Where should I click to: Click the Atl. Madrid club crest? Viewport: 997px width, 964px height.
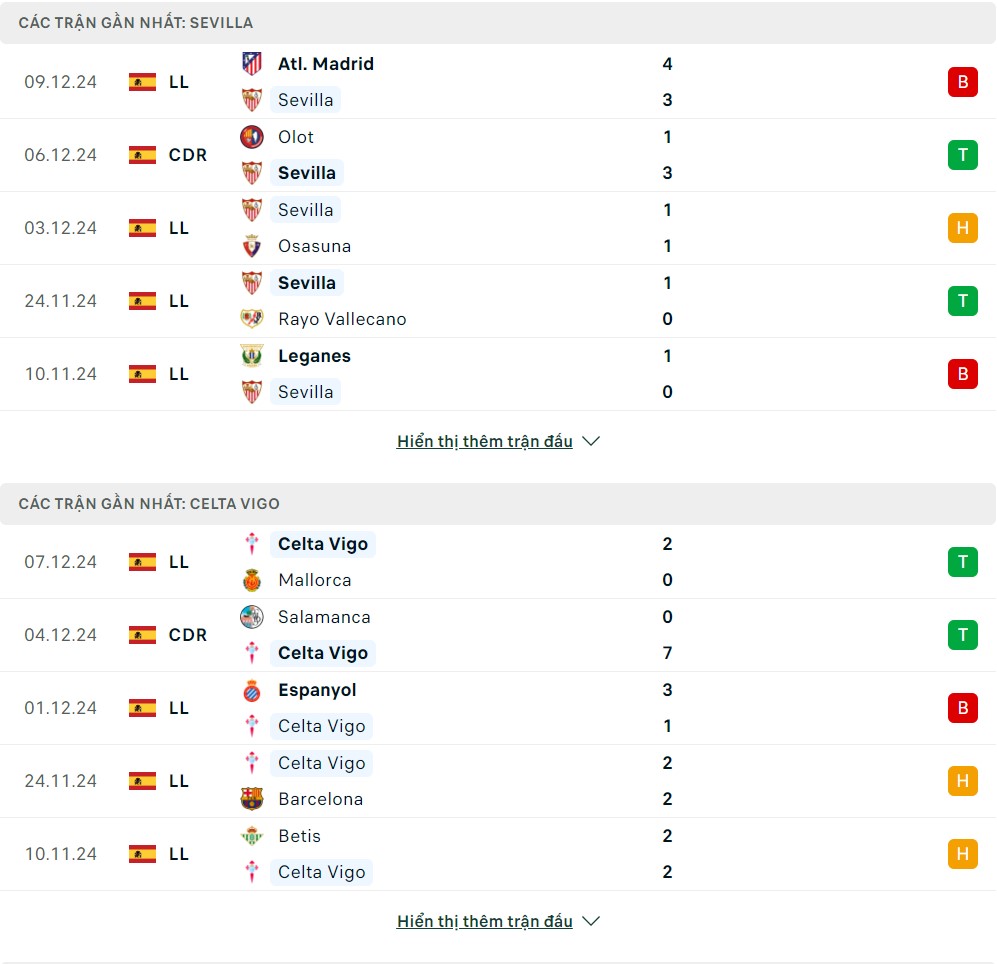[252, 64]
